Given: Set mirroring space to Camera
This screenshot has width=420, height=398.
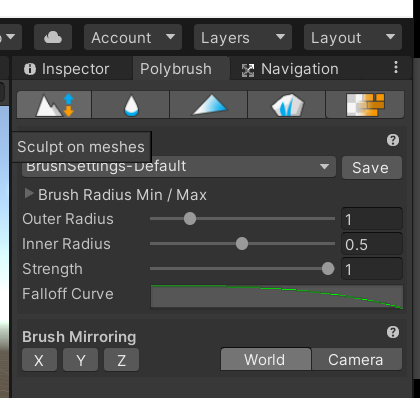Looking at the screenshot, I should pyautogui.click(x=356, y=359).
